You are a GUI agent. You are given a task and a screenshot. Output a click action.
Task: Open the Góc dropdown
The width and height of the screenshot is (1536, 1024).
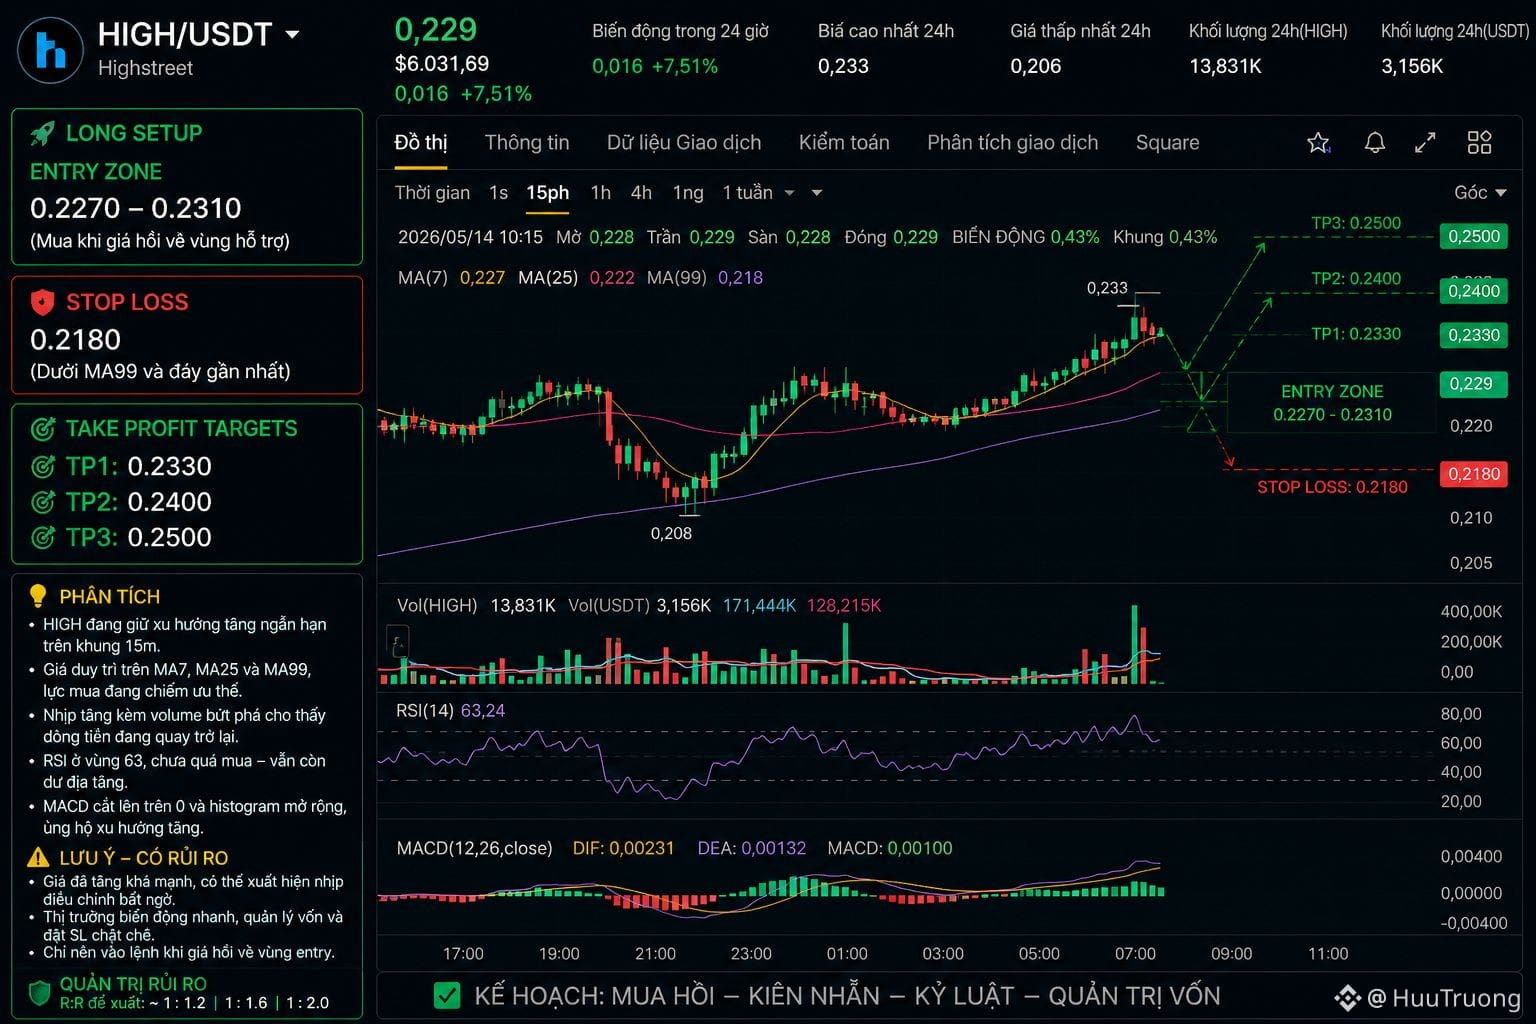[x=1480, y=193]
